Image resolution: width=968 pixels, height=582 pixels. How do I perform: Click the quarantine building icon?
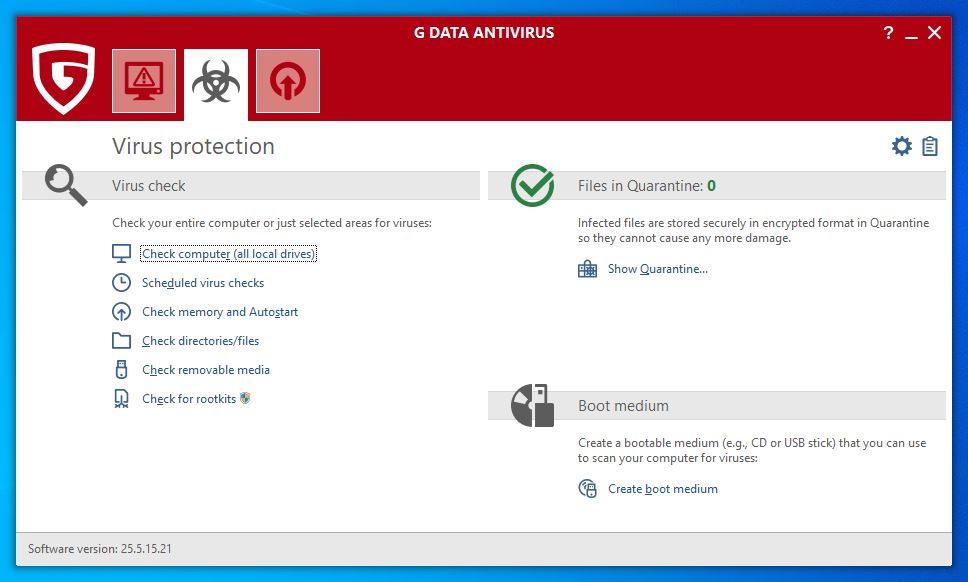tap(587, 269)
